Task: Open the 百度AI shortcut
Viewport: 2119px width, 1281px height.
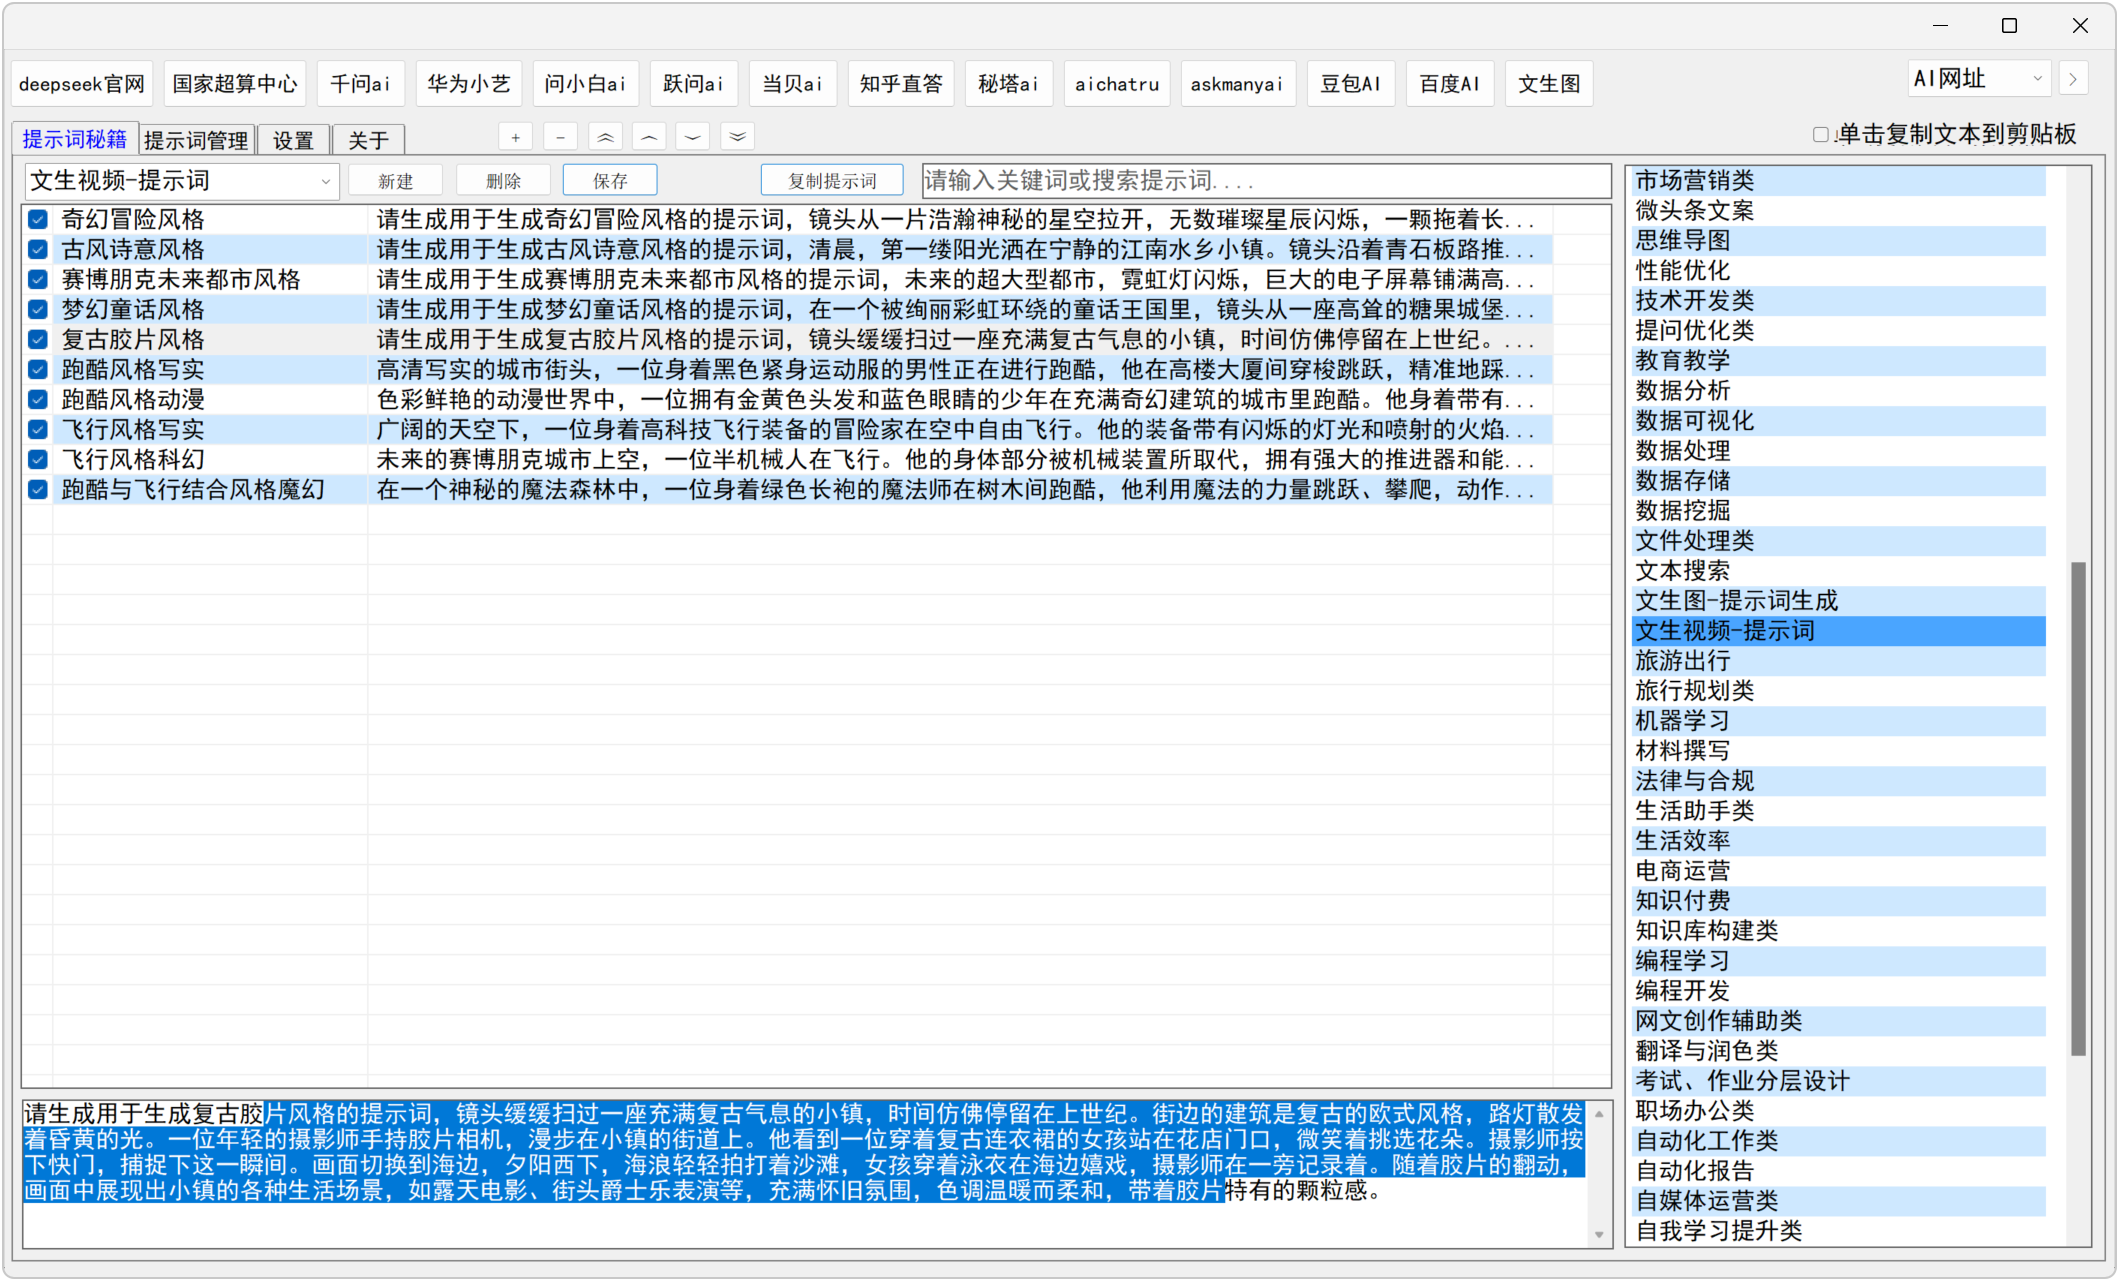Action: pos(1449,84)
